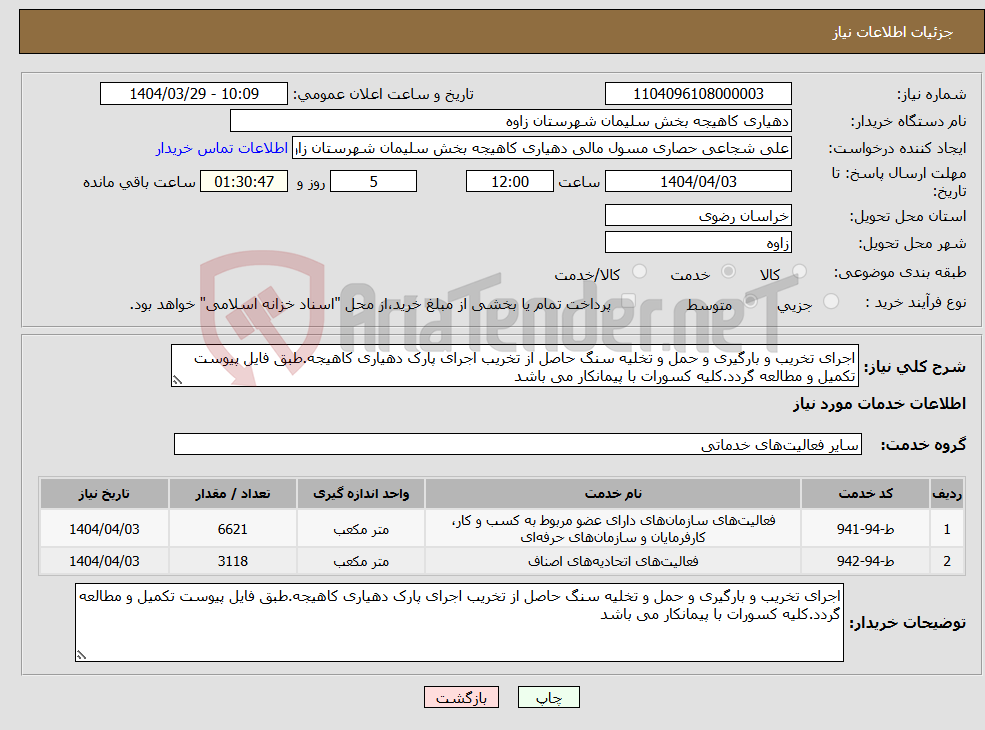Click the تعداد / مقدار column header
This screenshot has height=730, width=985.
pyautogui.click(x=232, y=493)
